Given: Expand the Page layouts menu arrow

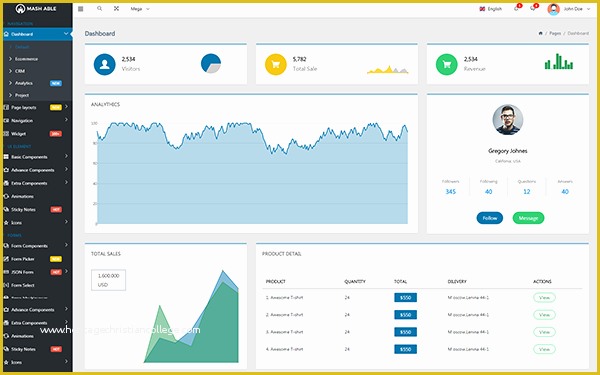Looking at the screenshot, I should coord(66,107).
